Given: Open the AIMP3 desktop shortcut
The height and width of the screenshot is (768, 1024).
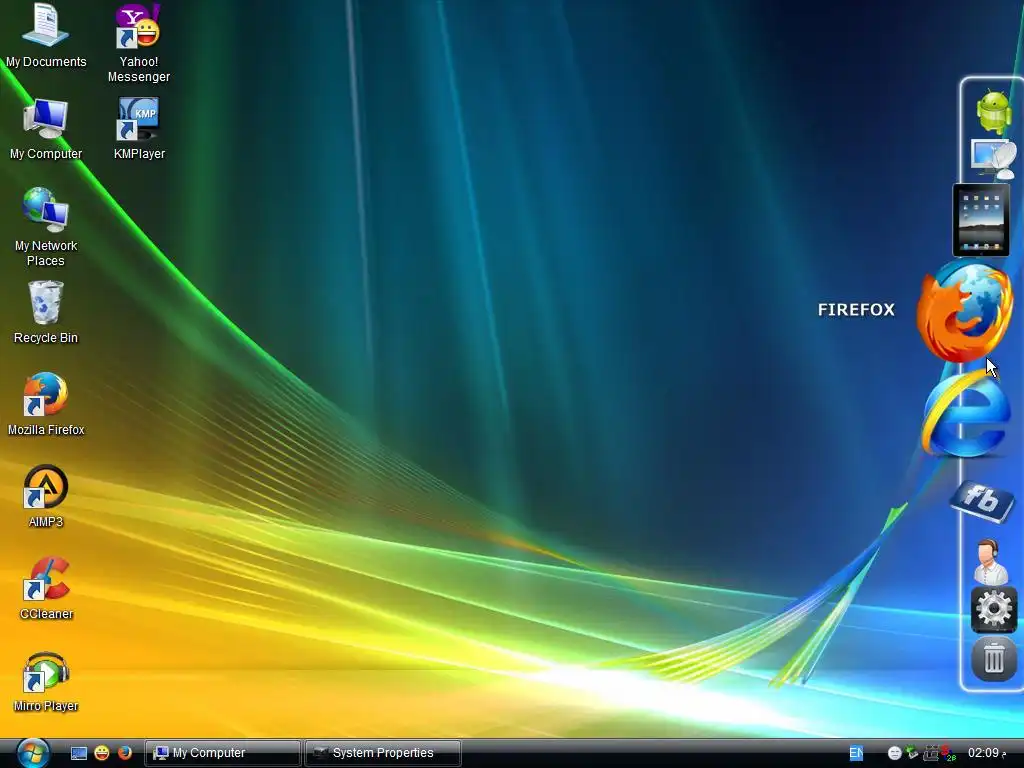Looking at the screenshot, I should 46,496.
